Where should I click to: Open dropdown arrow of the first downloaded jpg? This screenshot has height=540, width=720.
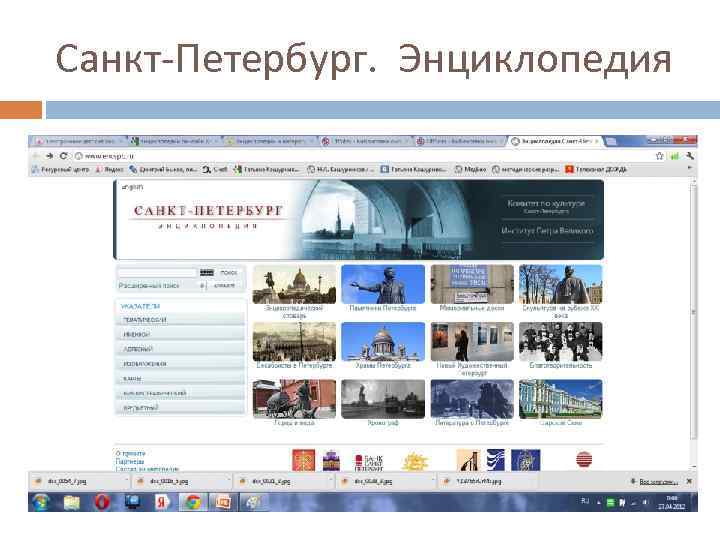126,481
